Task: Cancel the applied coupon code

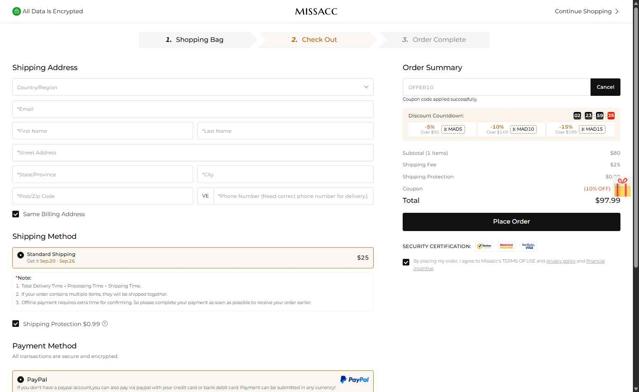Action: [x=605, y=87]
